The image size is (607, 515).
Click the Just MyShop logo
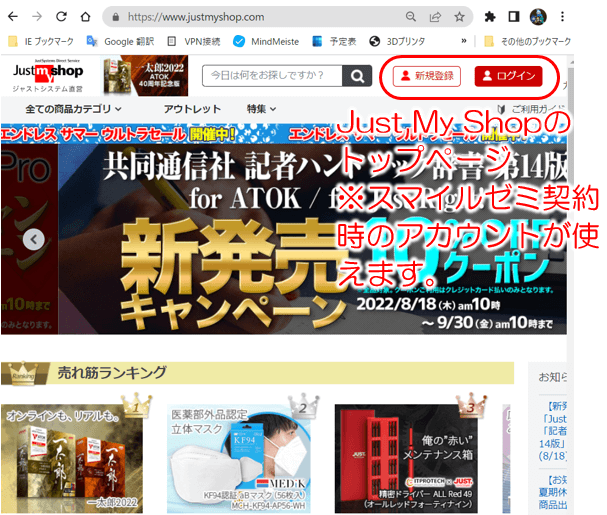click(x=48, y=76)
